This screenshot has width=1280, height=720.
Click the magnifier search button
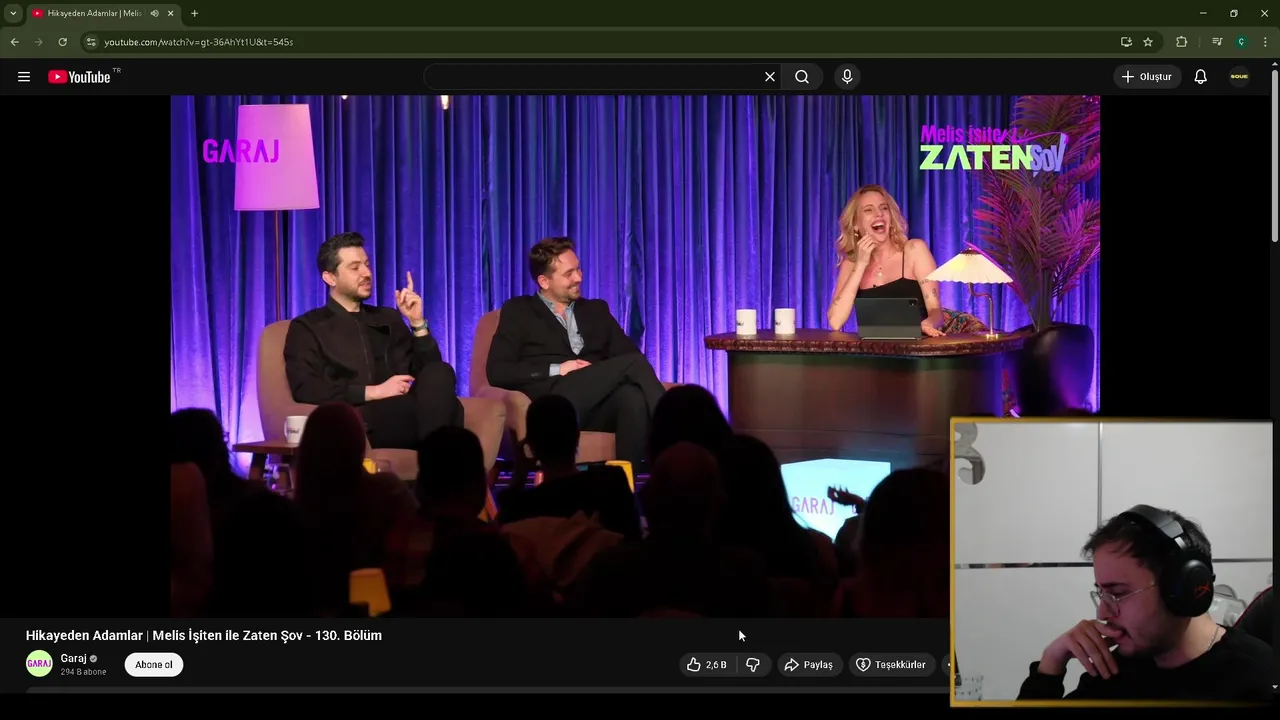coord(802,77)
